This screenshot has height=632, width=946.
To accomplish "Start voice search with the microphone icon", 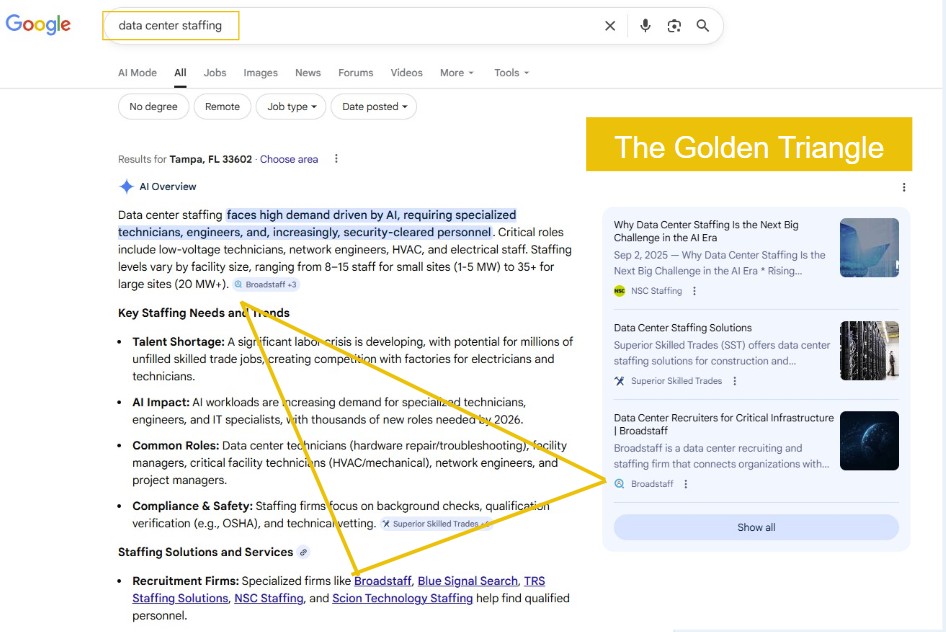I will pyautogui.click(x=644, y=26).
